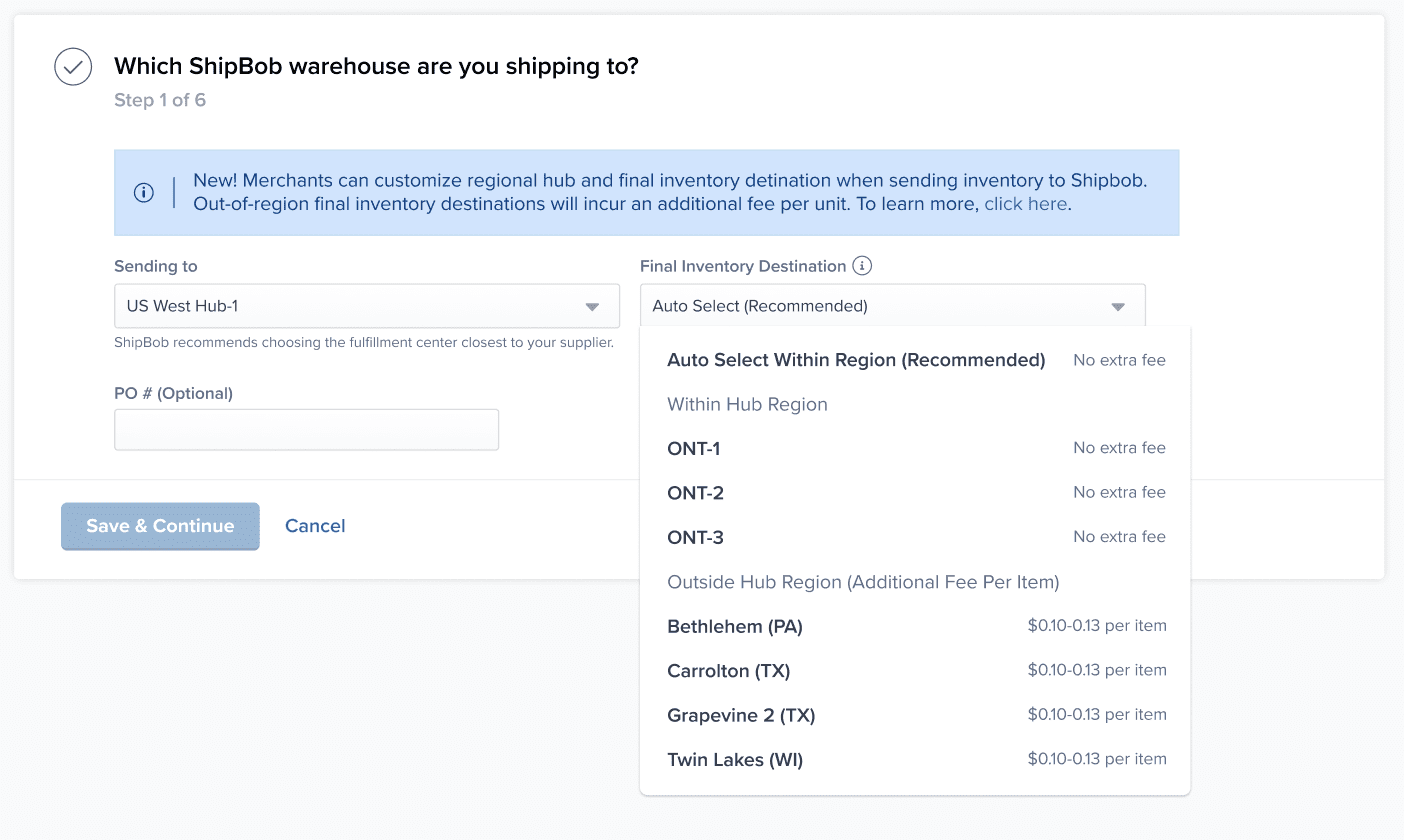Open the US West Hub-1 combo box
1404x840 pixels.
click(366, 306)
